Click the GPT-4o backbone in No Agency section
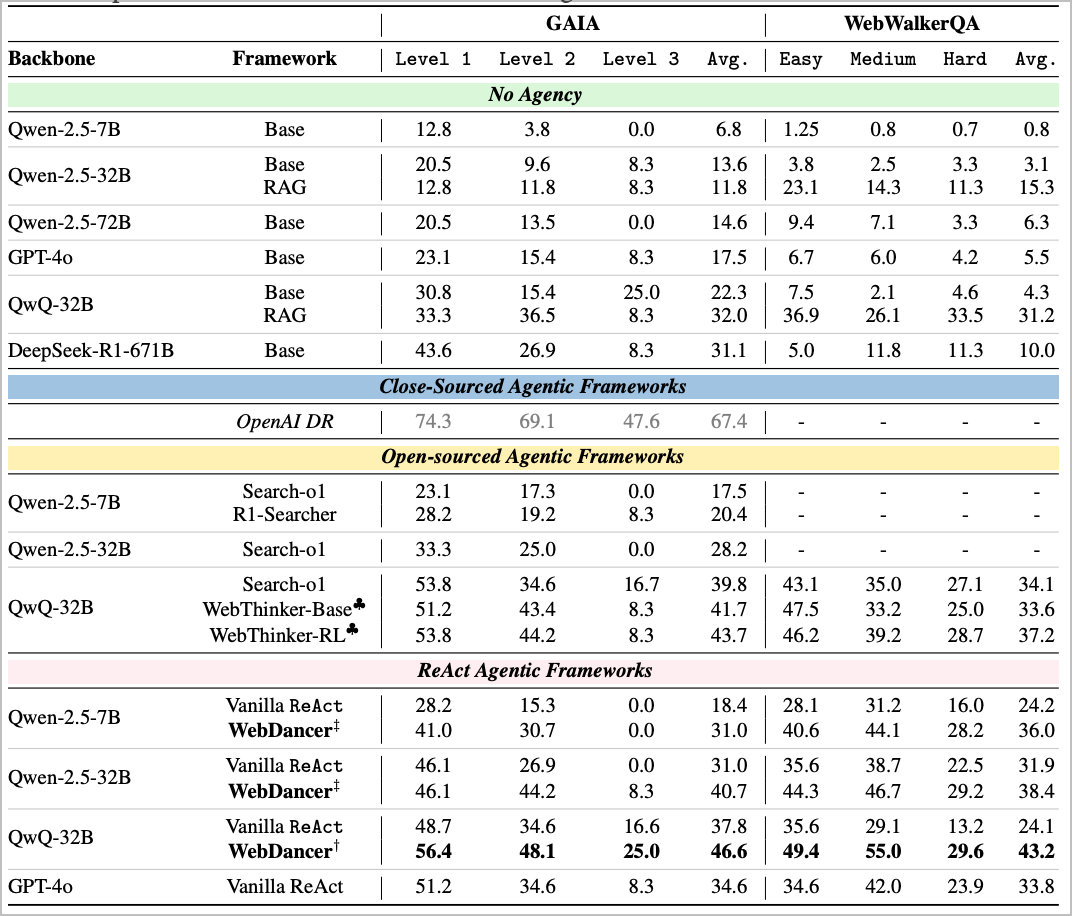 click(40, 257)
